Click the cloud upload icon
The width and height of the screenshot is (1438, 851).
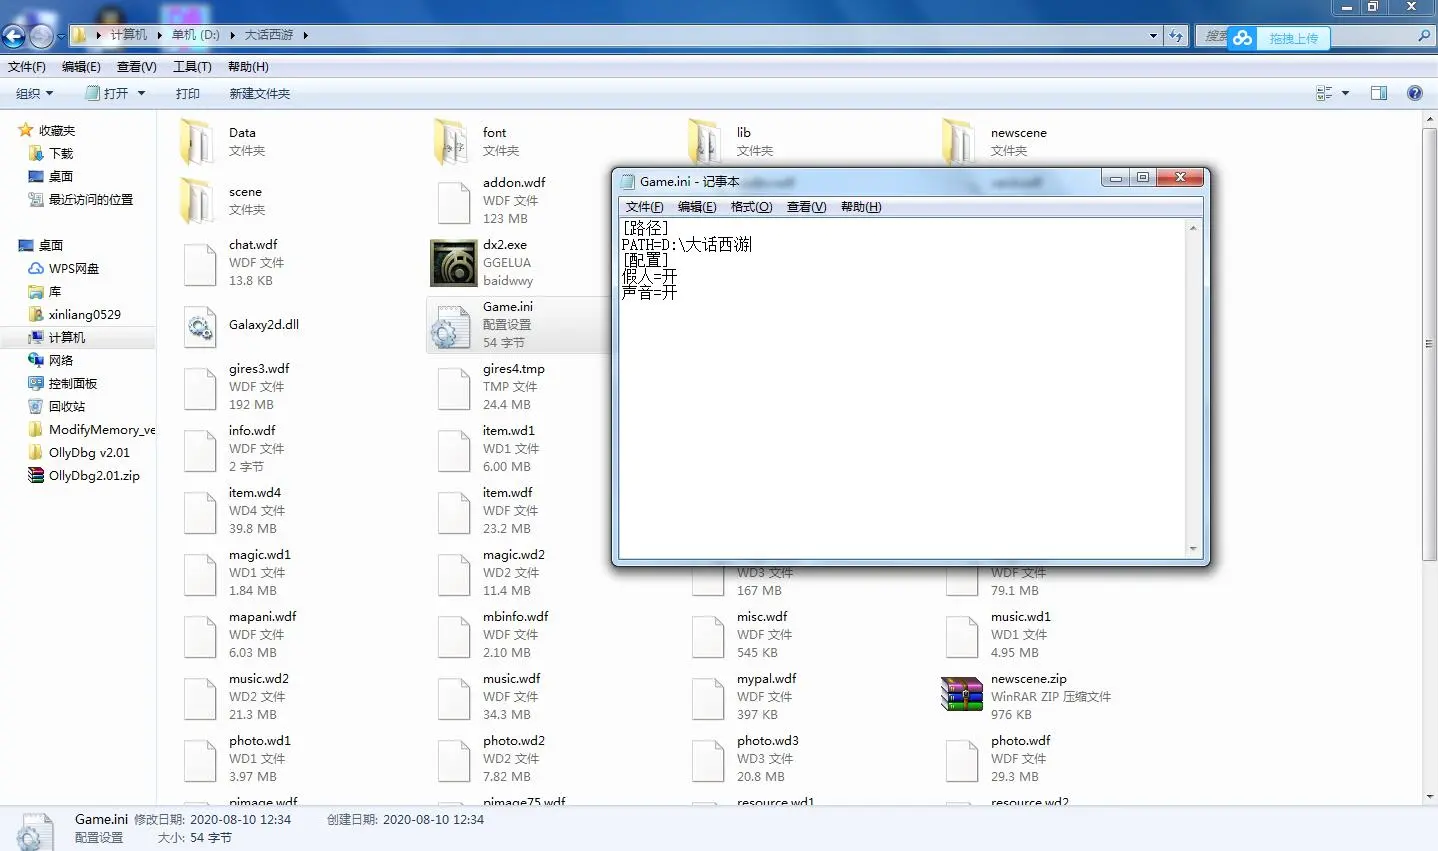(1242, 38)
